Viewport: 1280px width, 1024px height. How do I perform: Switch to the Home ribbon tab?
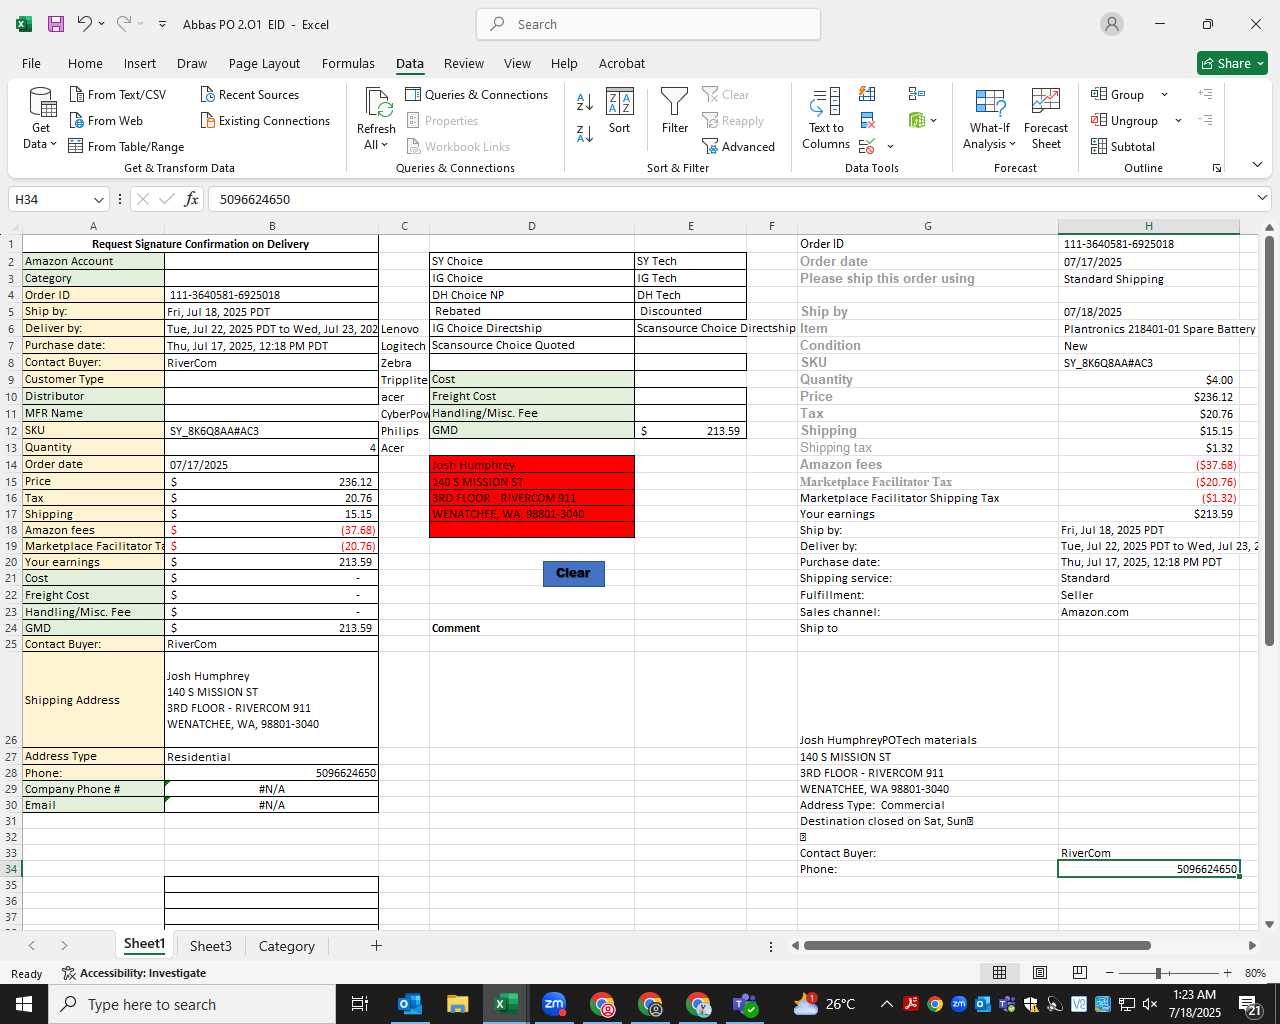(x=85, y=63)
